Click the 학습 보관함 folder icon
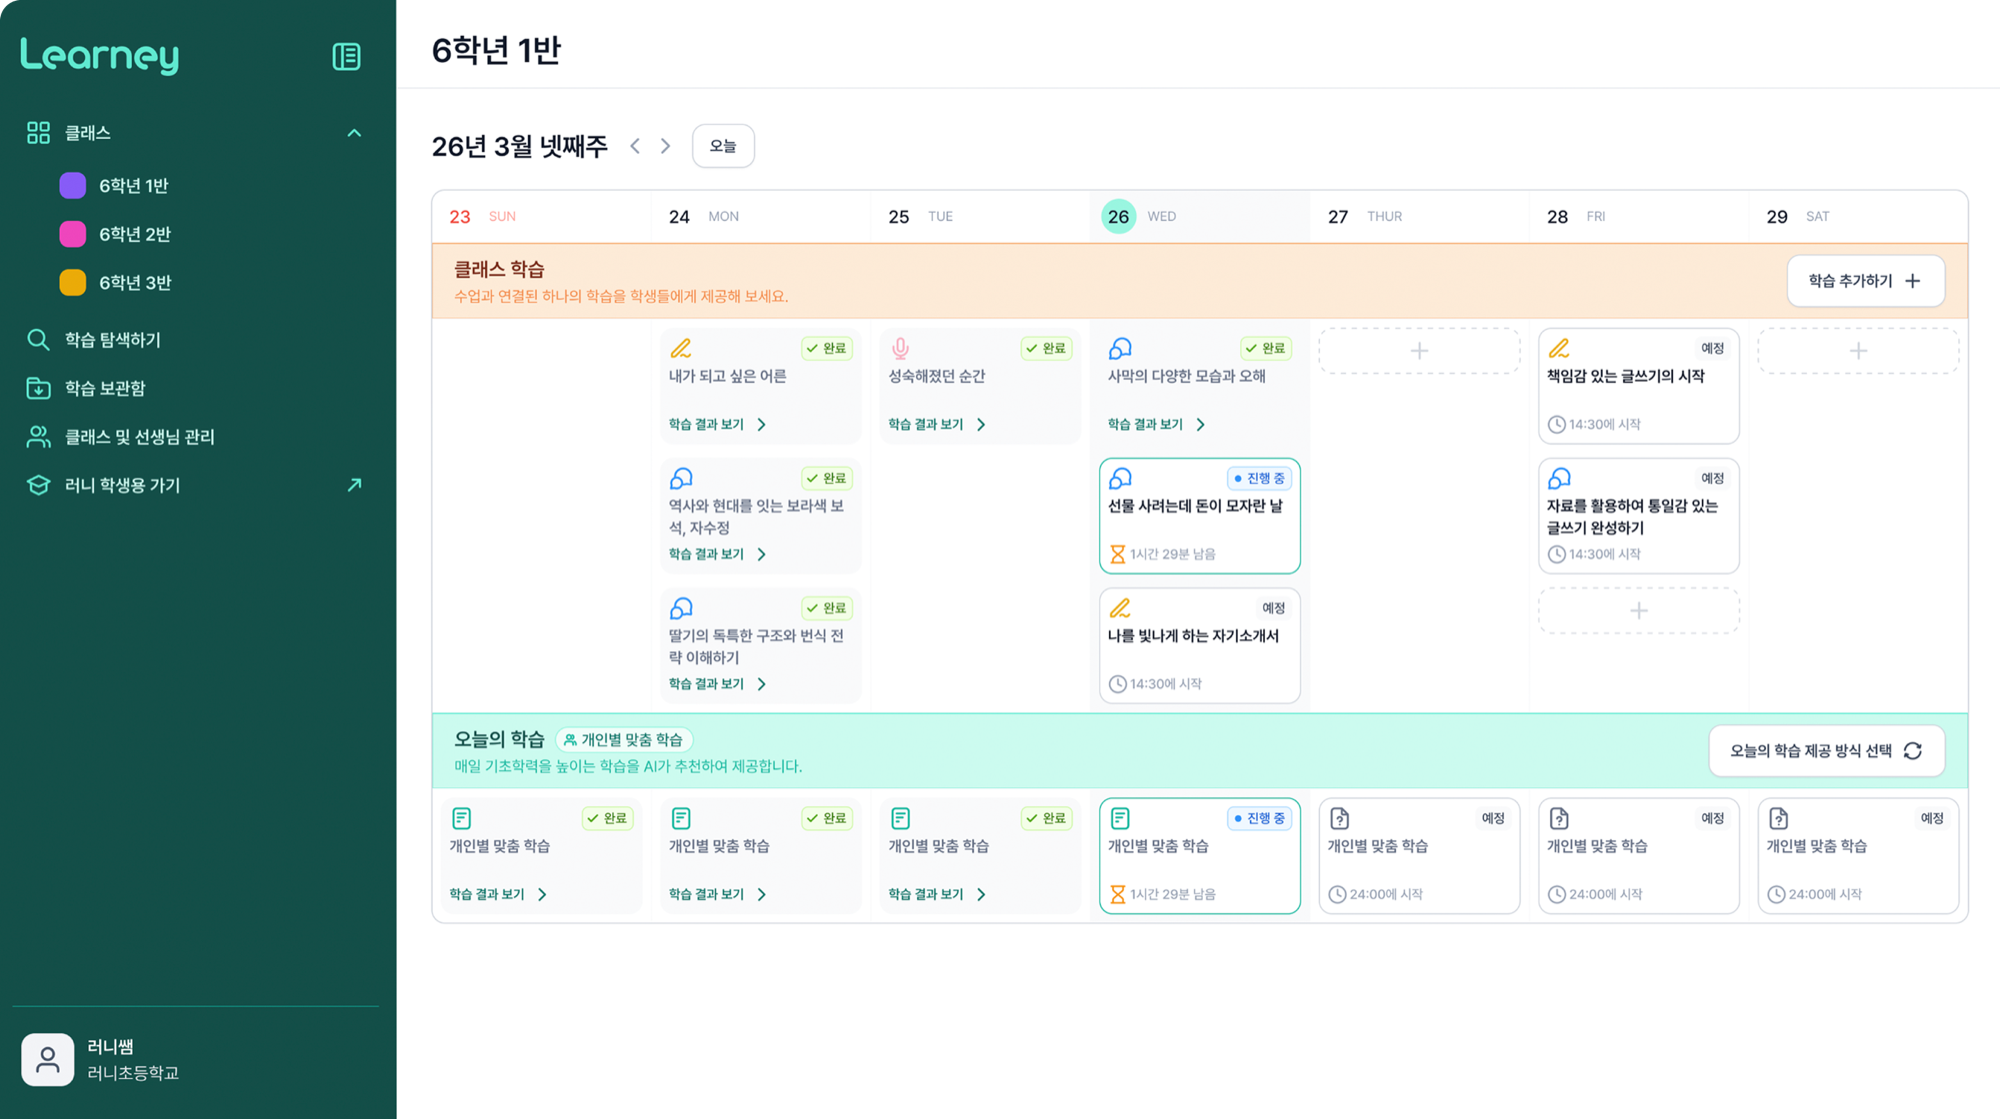The image size is (2000, 1119). pyautogui.click(x=38, y=388)
